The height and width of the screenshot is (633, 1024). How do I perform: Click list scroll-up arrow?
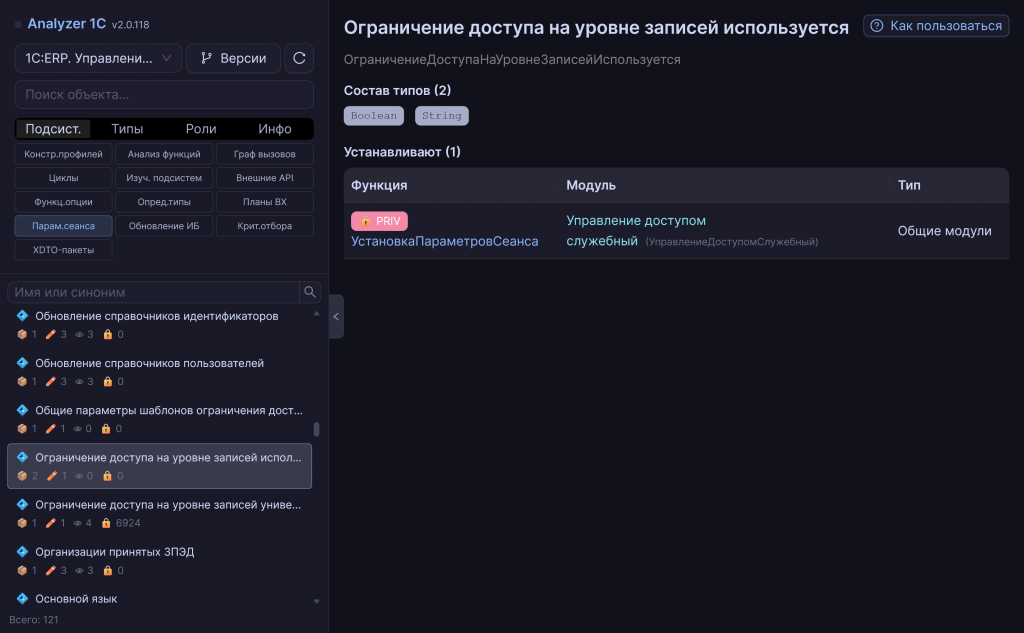tap(316, 314)
